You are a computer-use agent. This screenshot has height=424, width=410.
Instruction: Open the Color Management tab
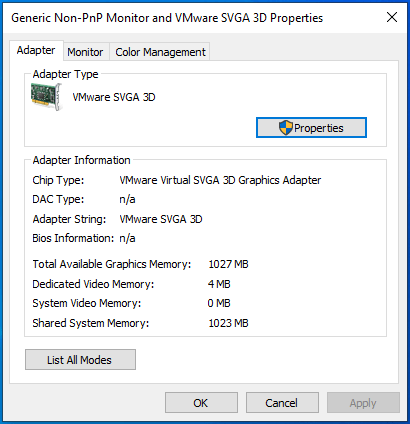click(160, 52)
